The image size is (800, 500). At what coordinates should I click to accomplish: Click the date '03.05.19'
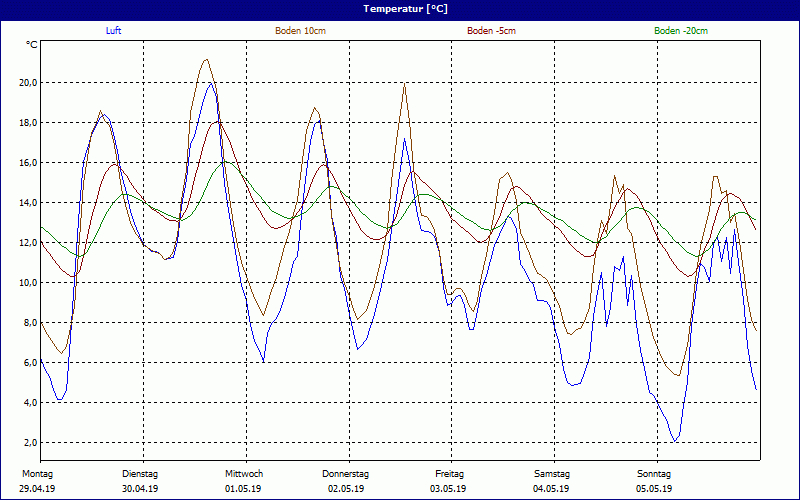(x=448, y=489)
